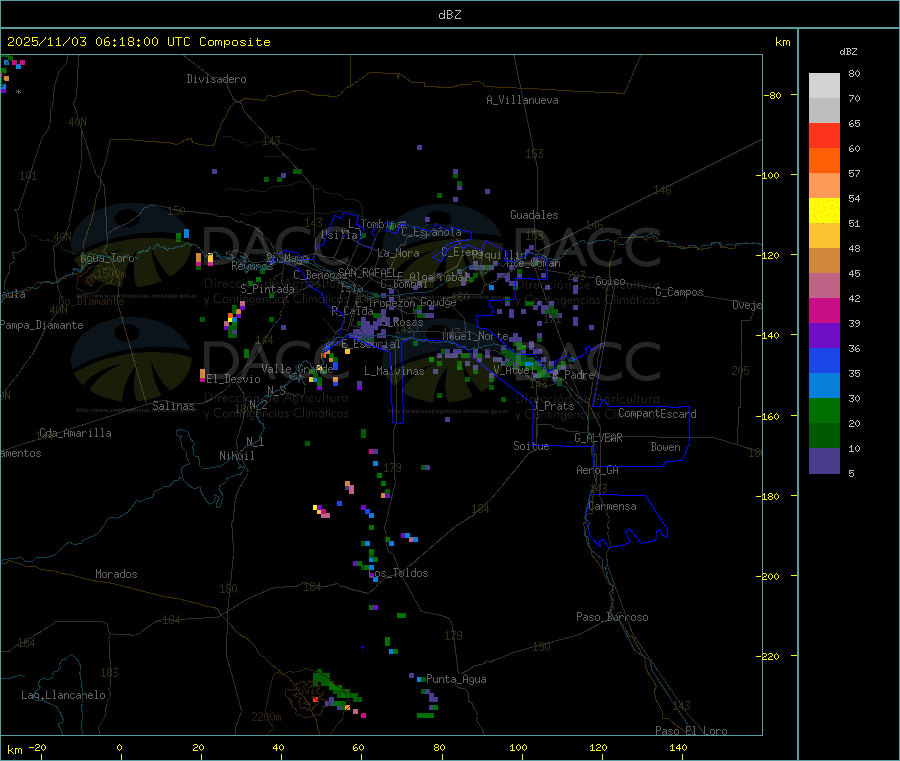Click the SAN_RAFAEL city label
The height and width of the screenshot is (761, 900).
(367, 272)
